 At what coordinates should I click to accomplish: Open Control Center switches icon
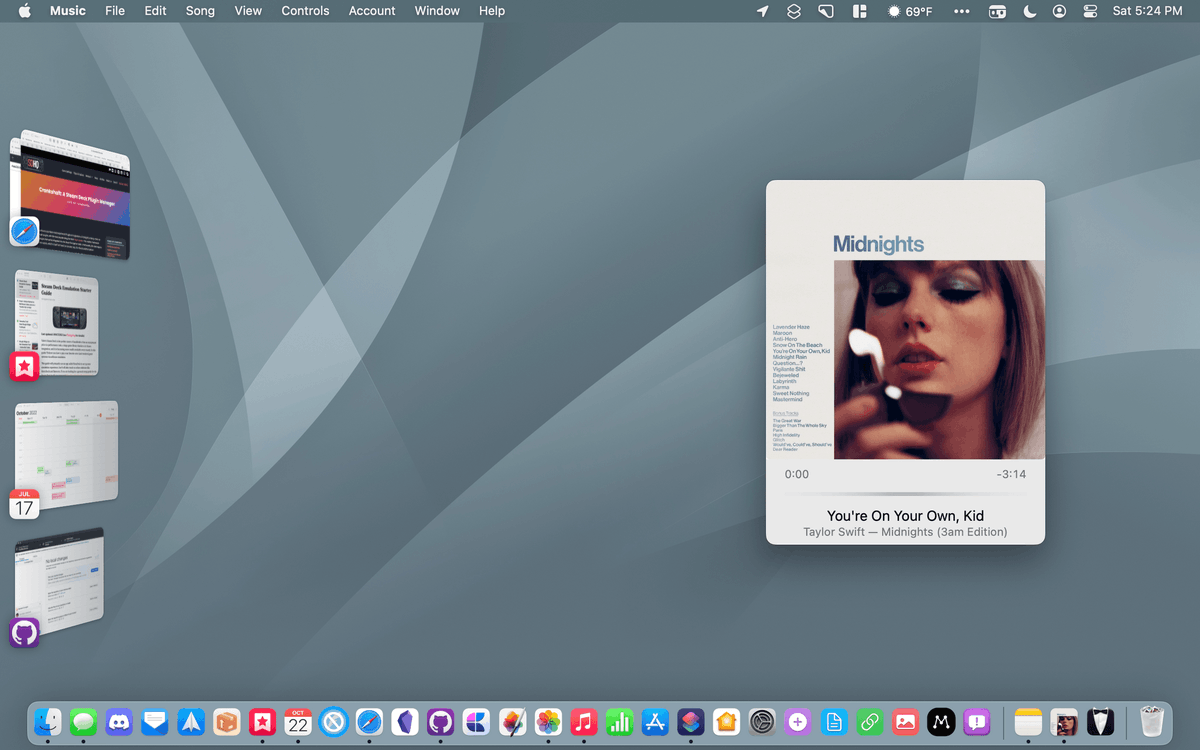(x=1090, y=11)
